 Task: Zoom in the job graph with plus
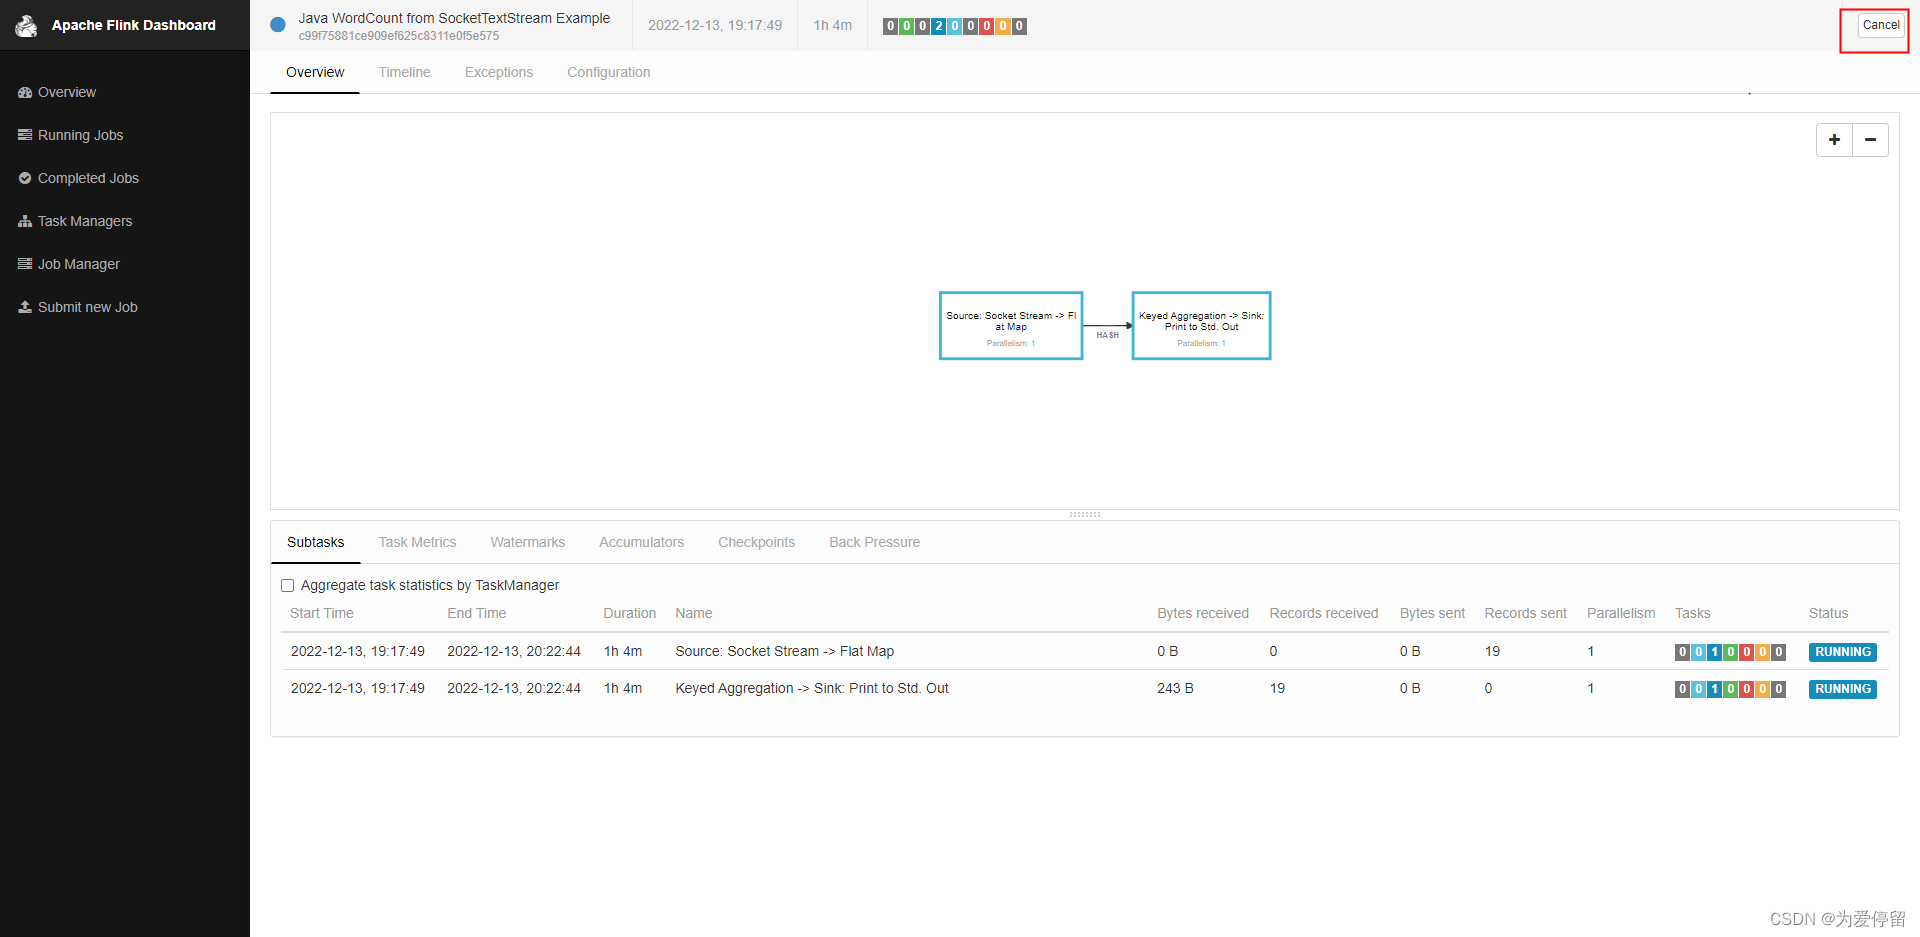point(1834,140)
